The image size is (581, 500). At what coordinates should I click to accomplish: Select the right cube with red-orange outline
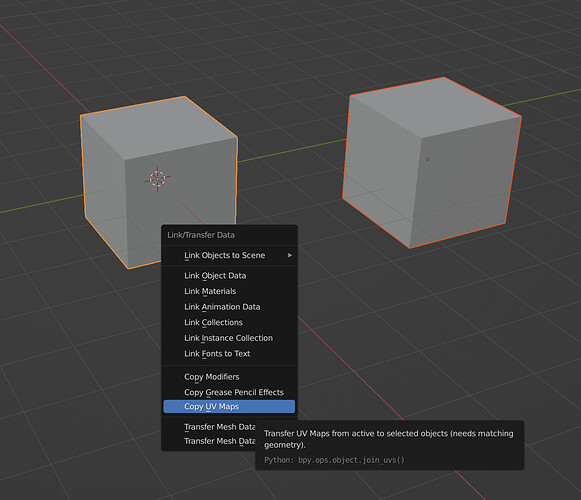pos(432,163)
